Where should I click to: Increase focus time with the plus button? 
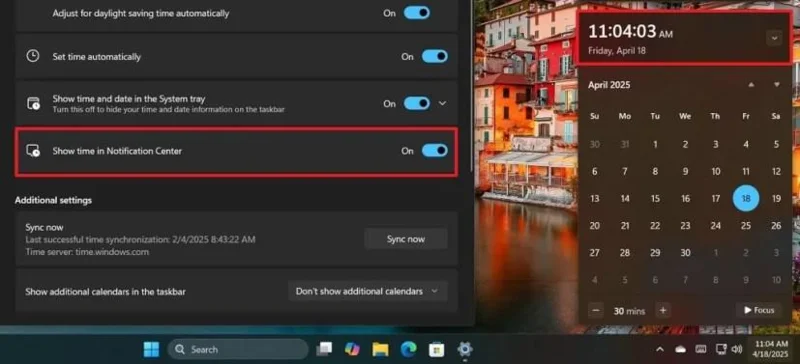[x=663, y=310]
